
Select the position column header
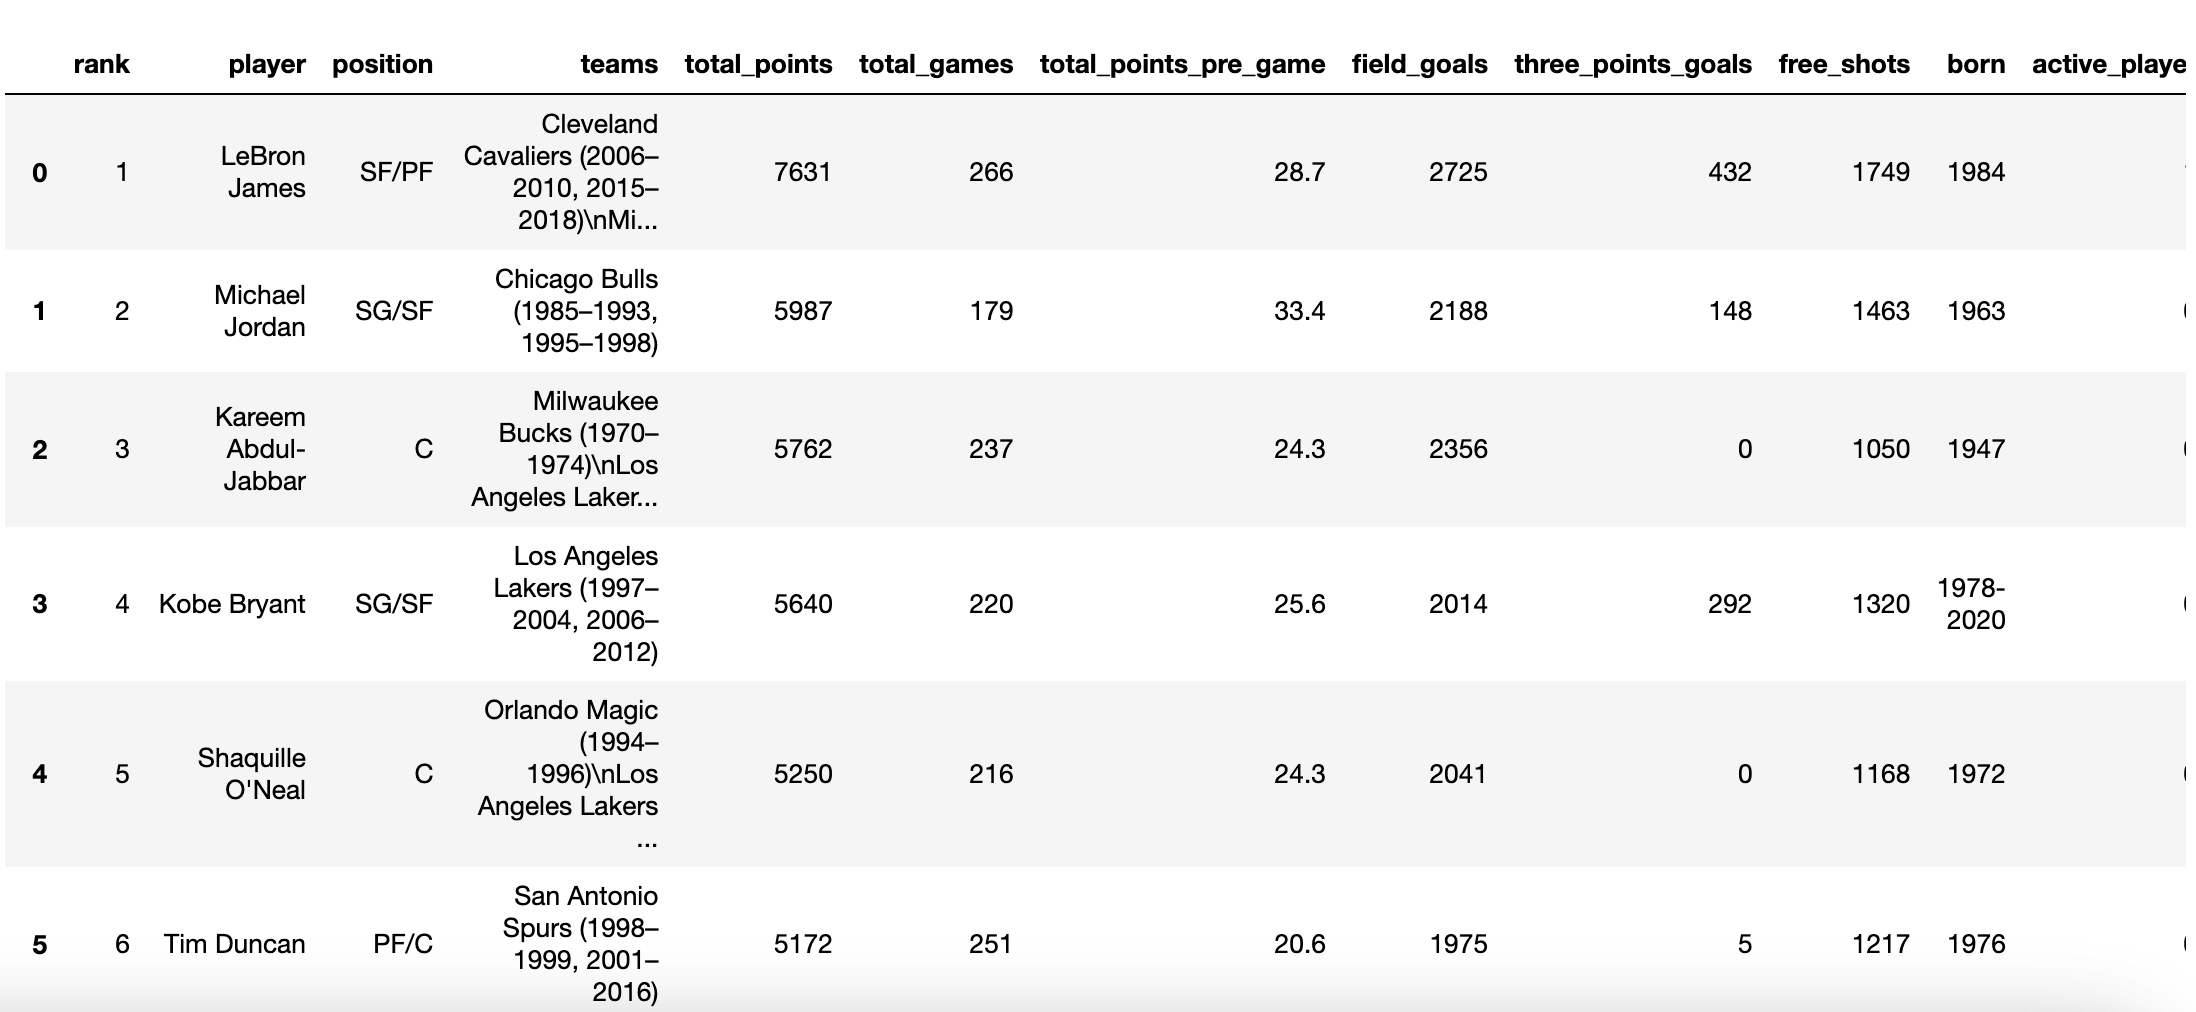pyautogui.click(x=382, y=64)
